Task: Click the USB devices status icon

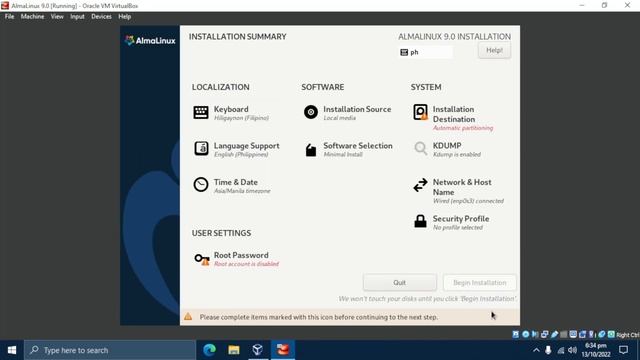Action: [x=554, y=334]
